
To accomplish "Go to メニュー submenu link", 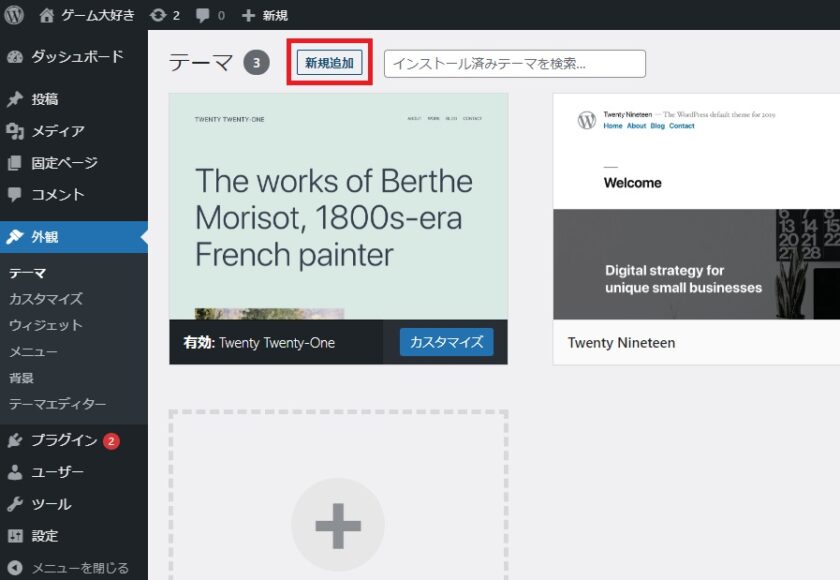I will [33, 352].
